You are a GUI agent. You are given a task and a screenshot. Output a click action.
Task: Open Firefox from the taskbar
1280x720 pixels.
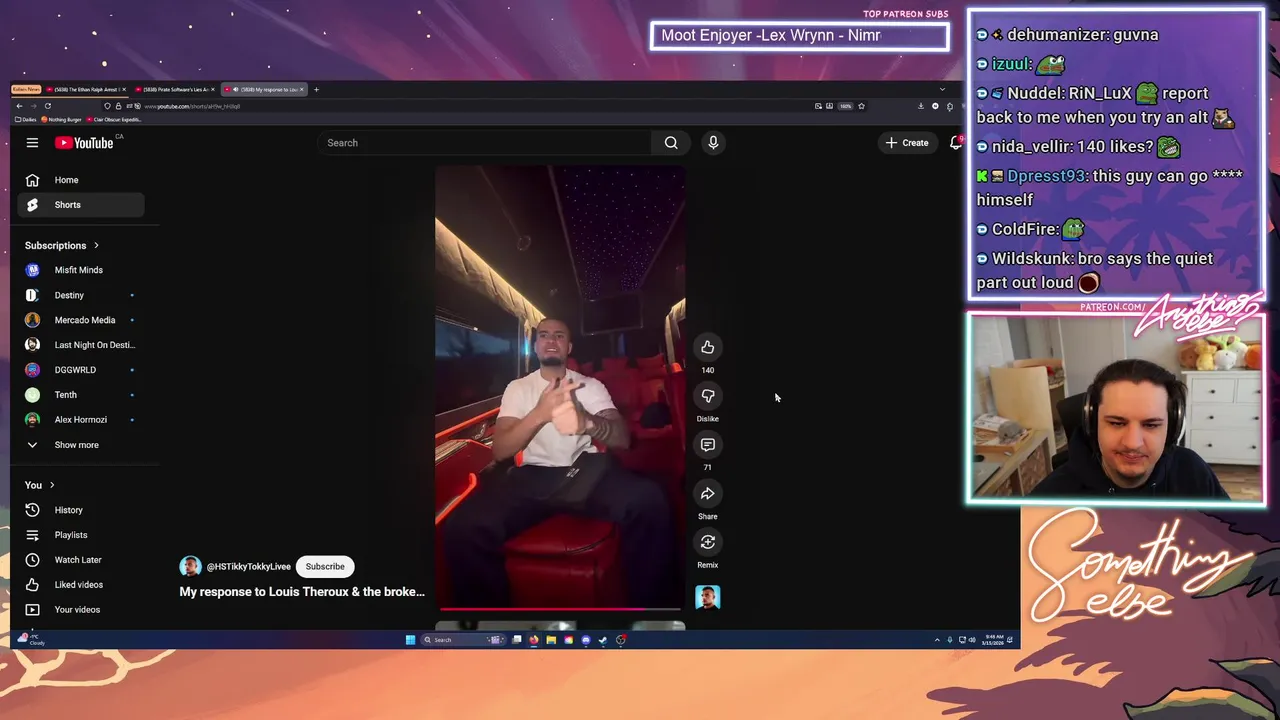(534, 640)
